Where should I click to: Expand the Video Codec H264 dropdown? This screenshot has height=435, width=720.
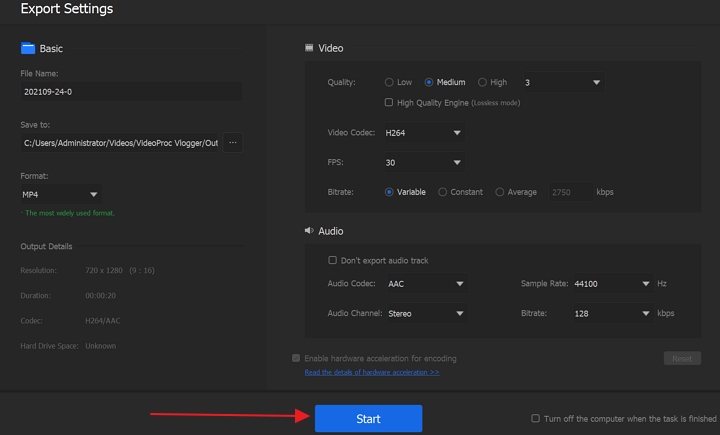click(x=425, y=133)
